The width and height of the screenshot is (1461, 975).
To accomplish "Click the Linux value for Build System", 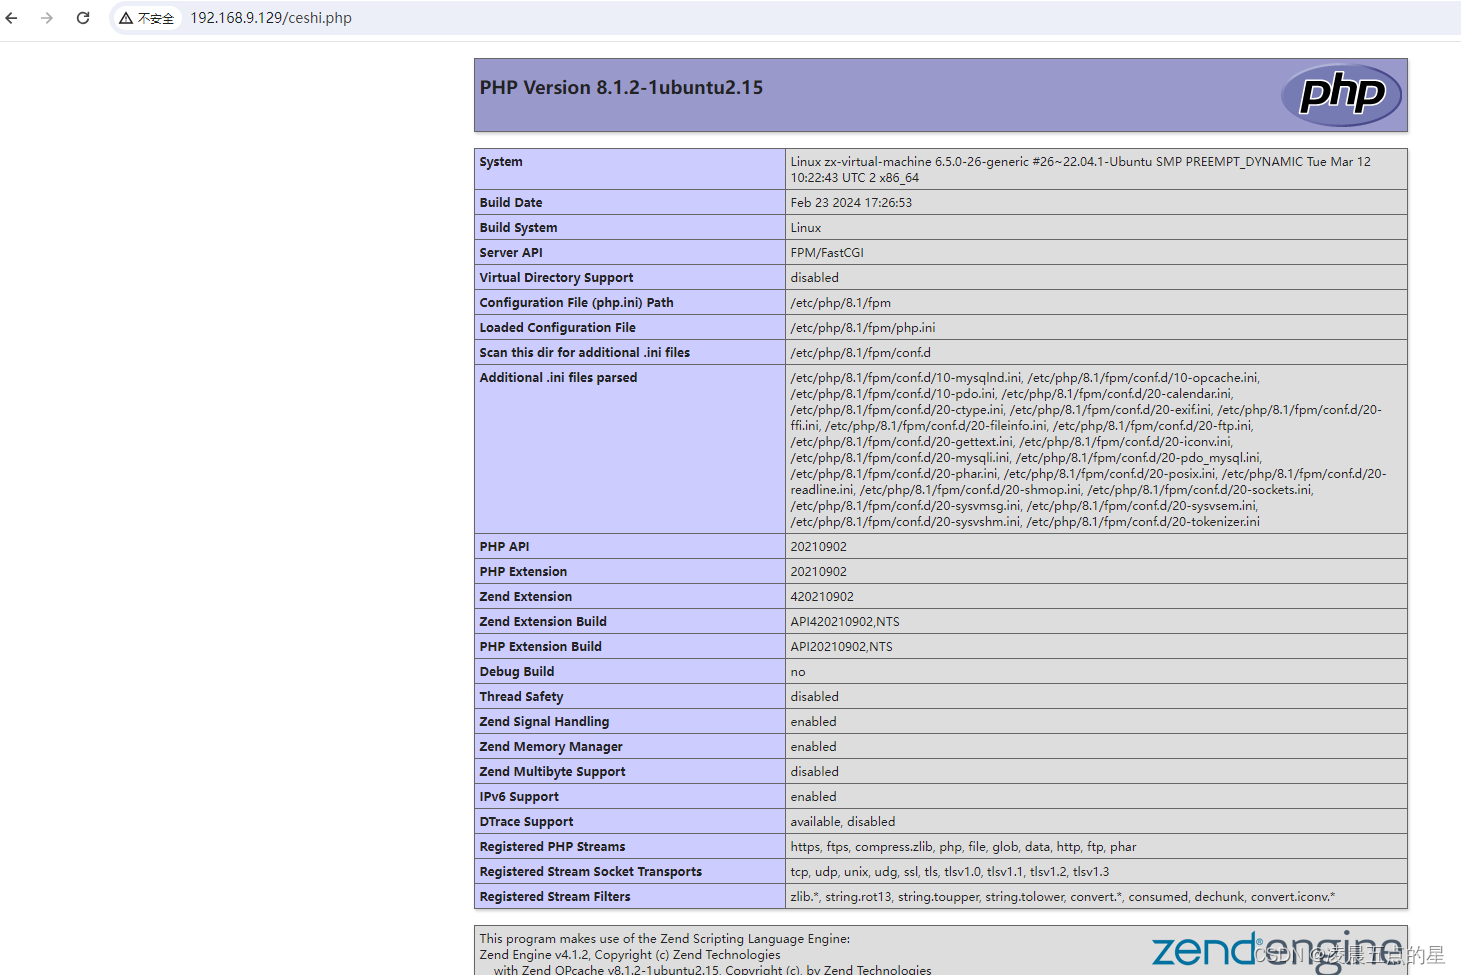I will click(x=806, y=228).
